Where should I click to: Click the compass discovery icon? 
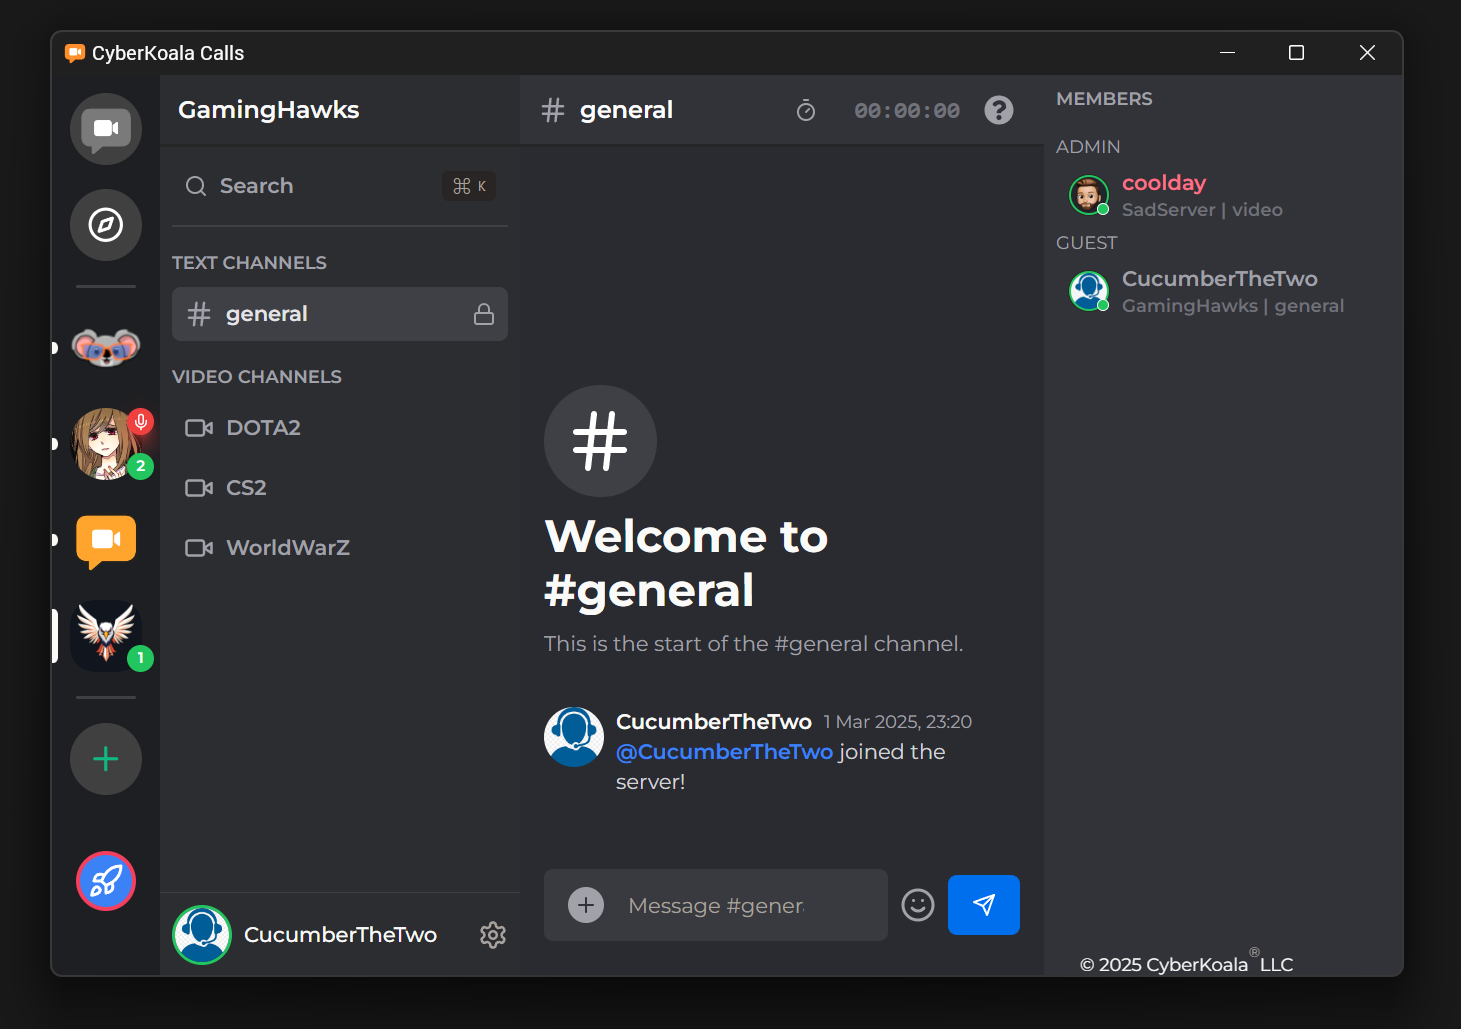click(105, 225)
